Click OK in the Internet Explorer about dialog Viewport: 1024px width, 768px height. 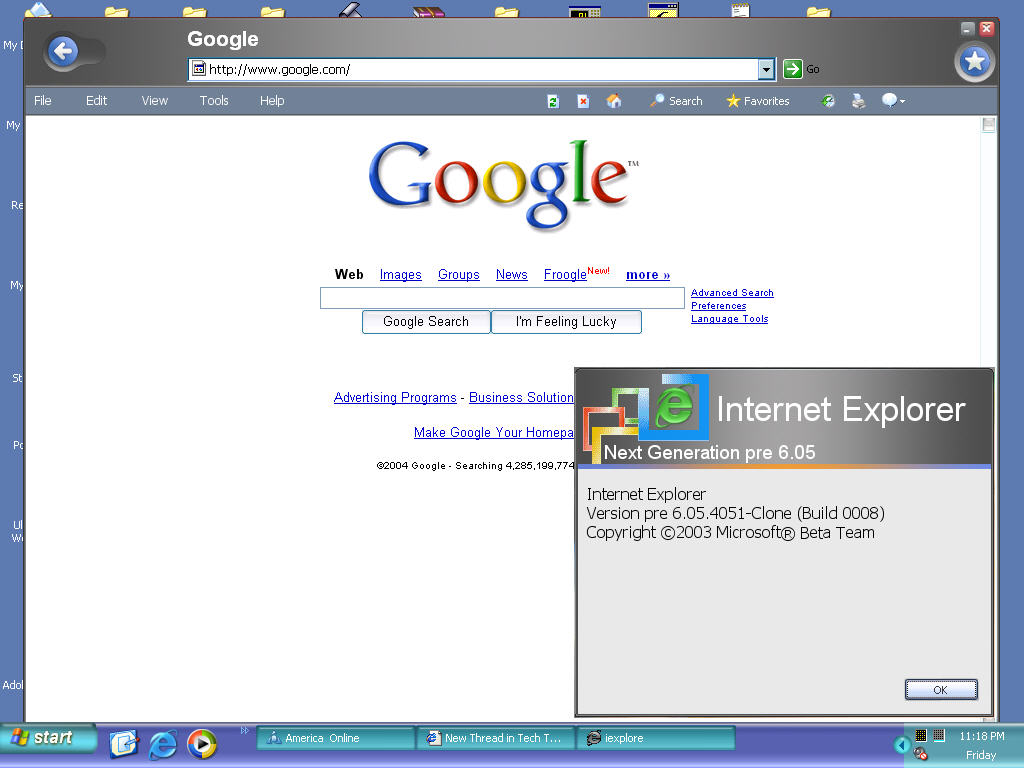(940, 690)
